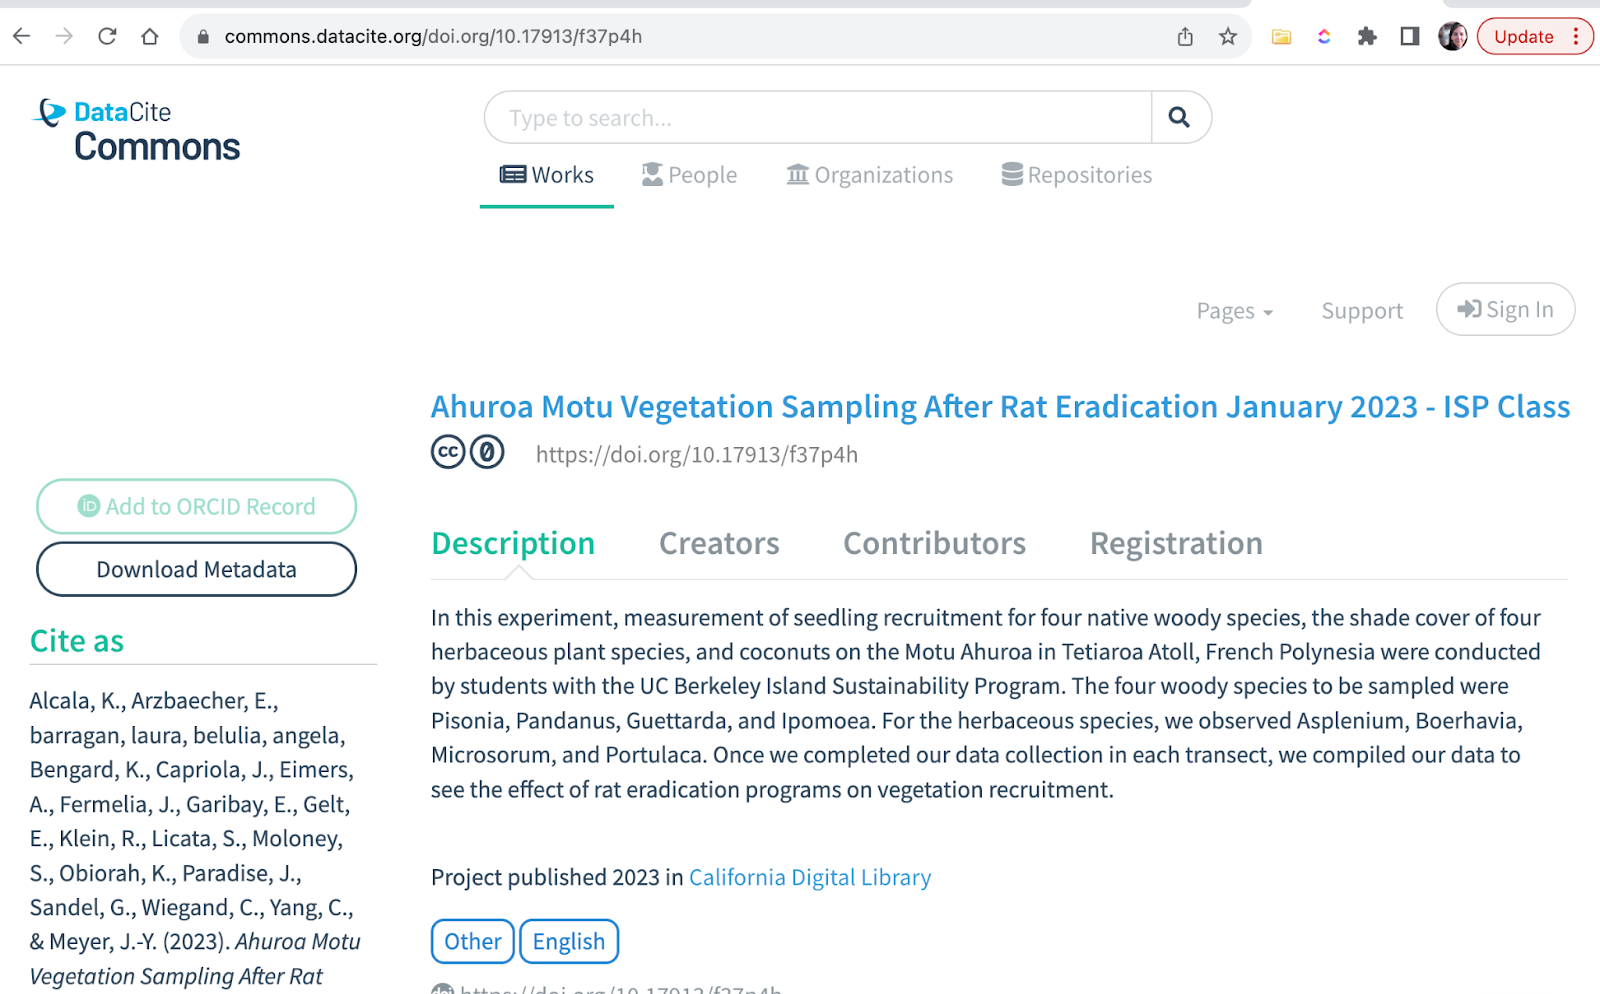Image resolution: width=1600 pixels, height=994 pixels.
Task: Open the California Digital Library link
Action: point(810,877)
